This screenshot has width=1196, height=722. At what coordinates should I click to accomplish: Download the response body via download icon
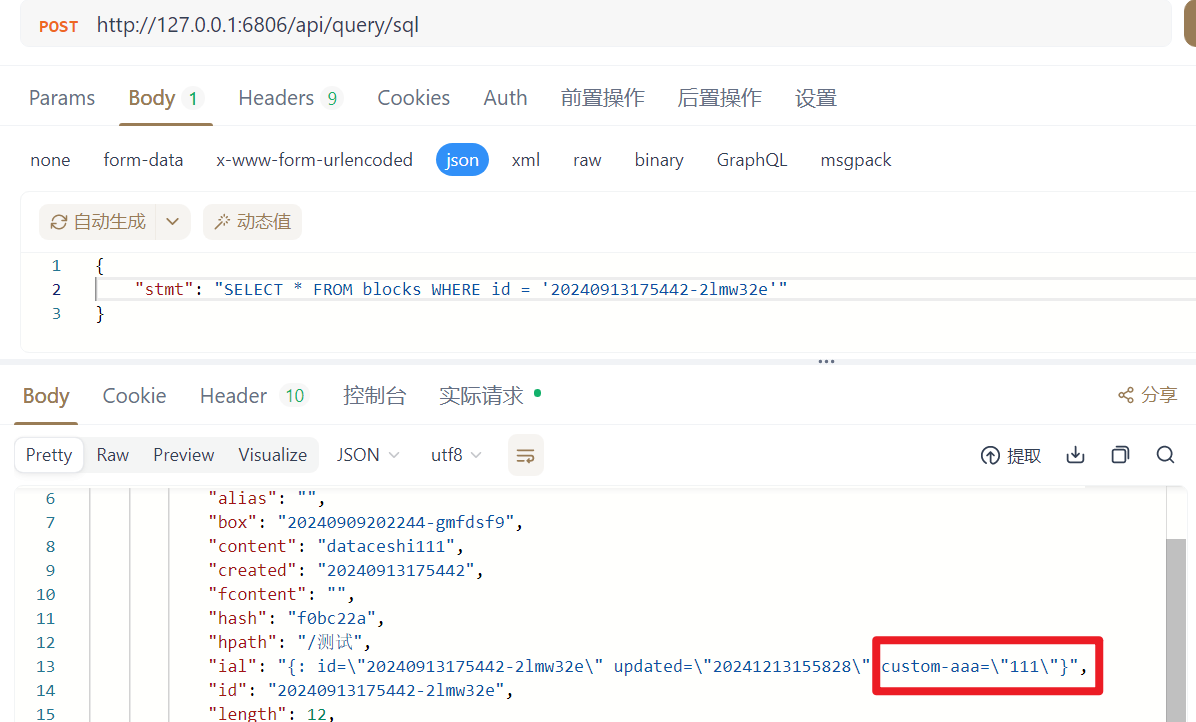tap(1074, 454)
